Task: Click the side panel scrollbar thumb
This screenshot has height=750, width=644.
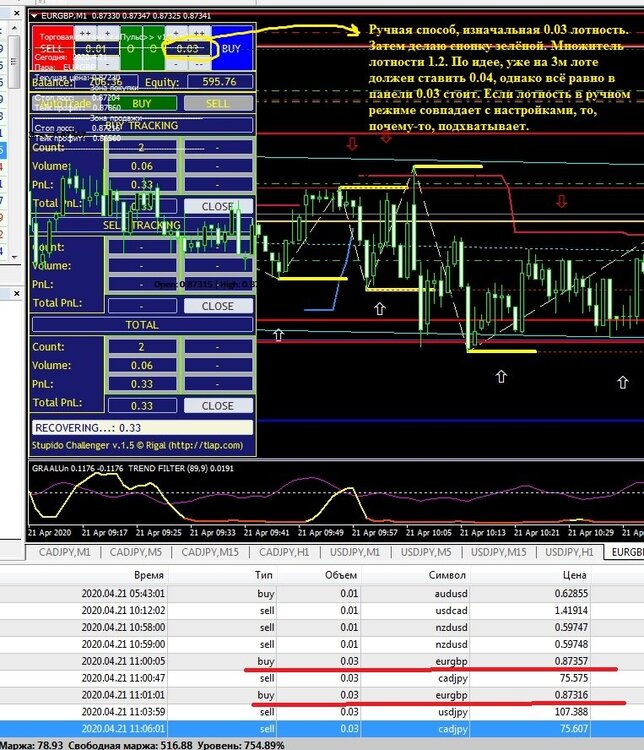Action: 14,61
